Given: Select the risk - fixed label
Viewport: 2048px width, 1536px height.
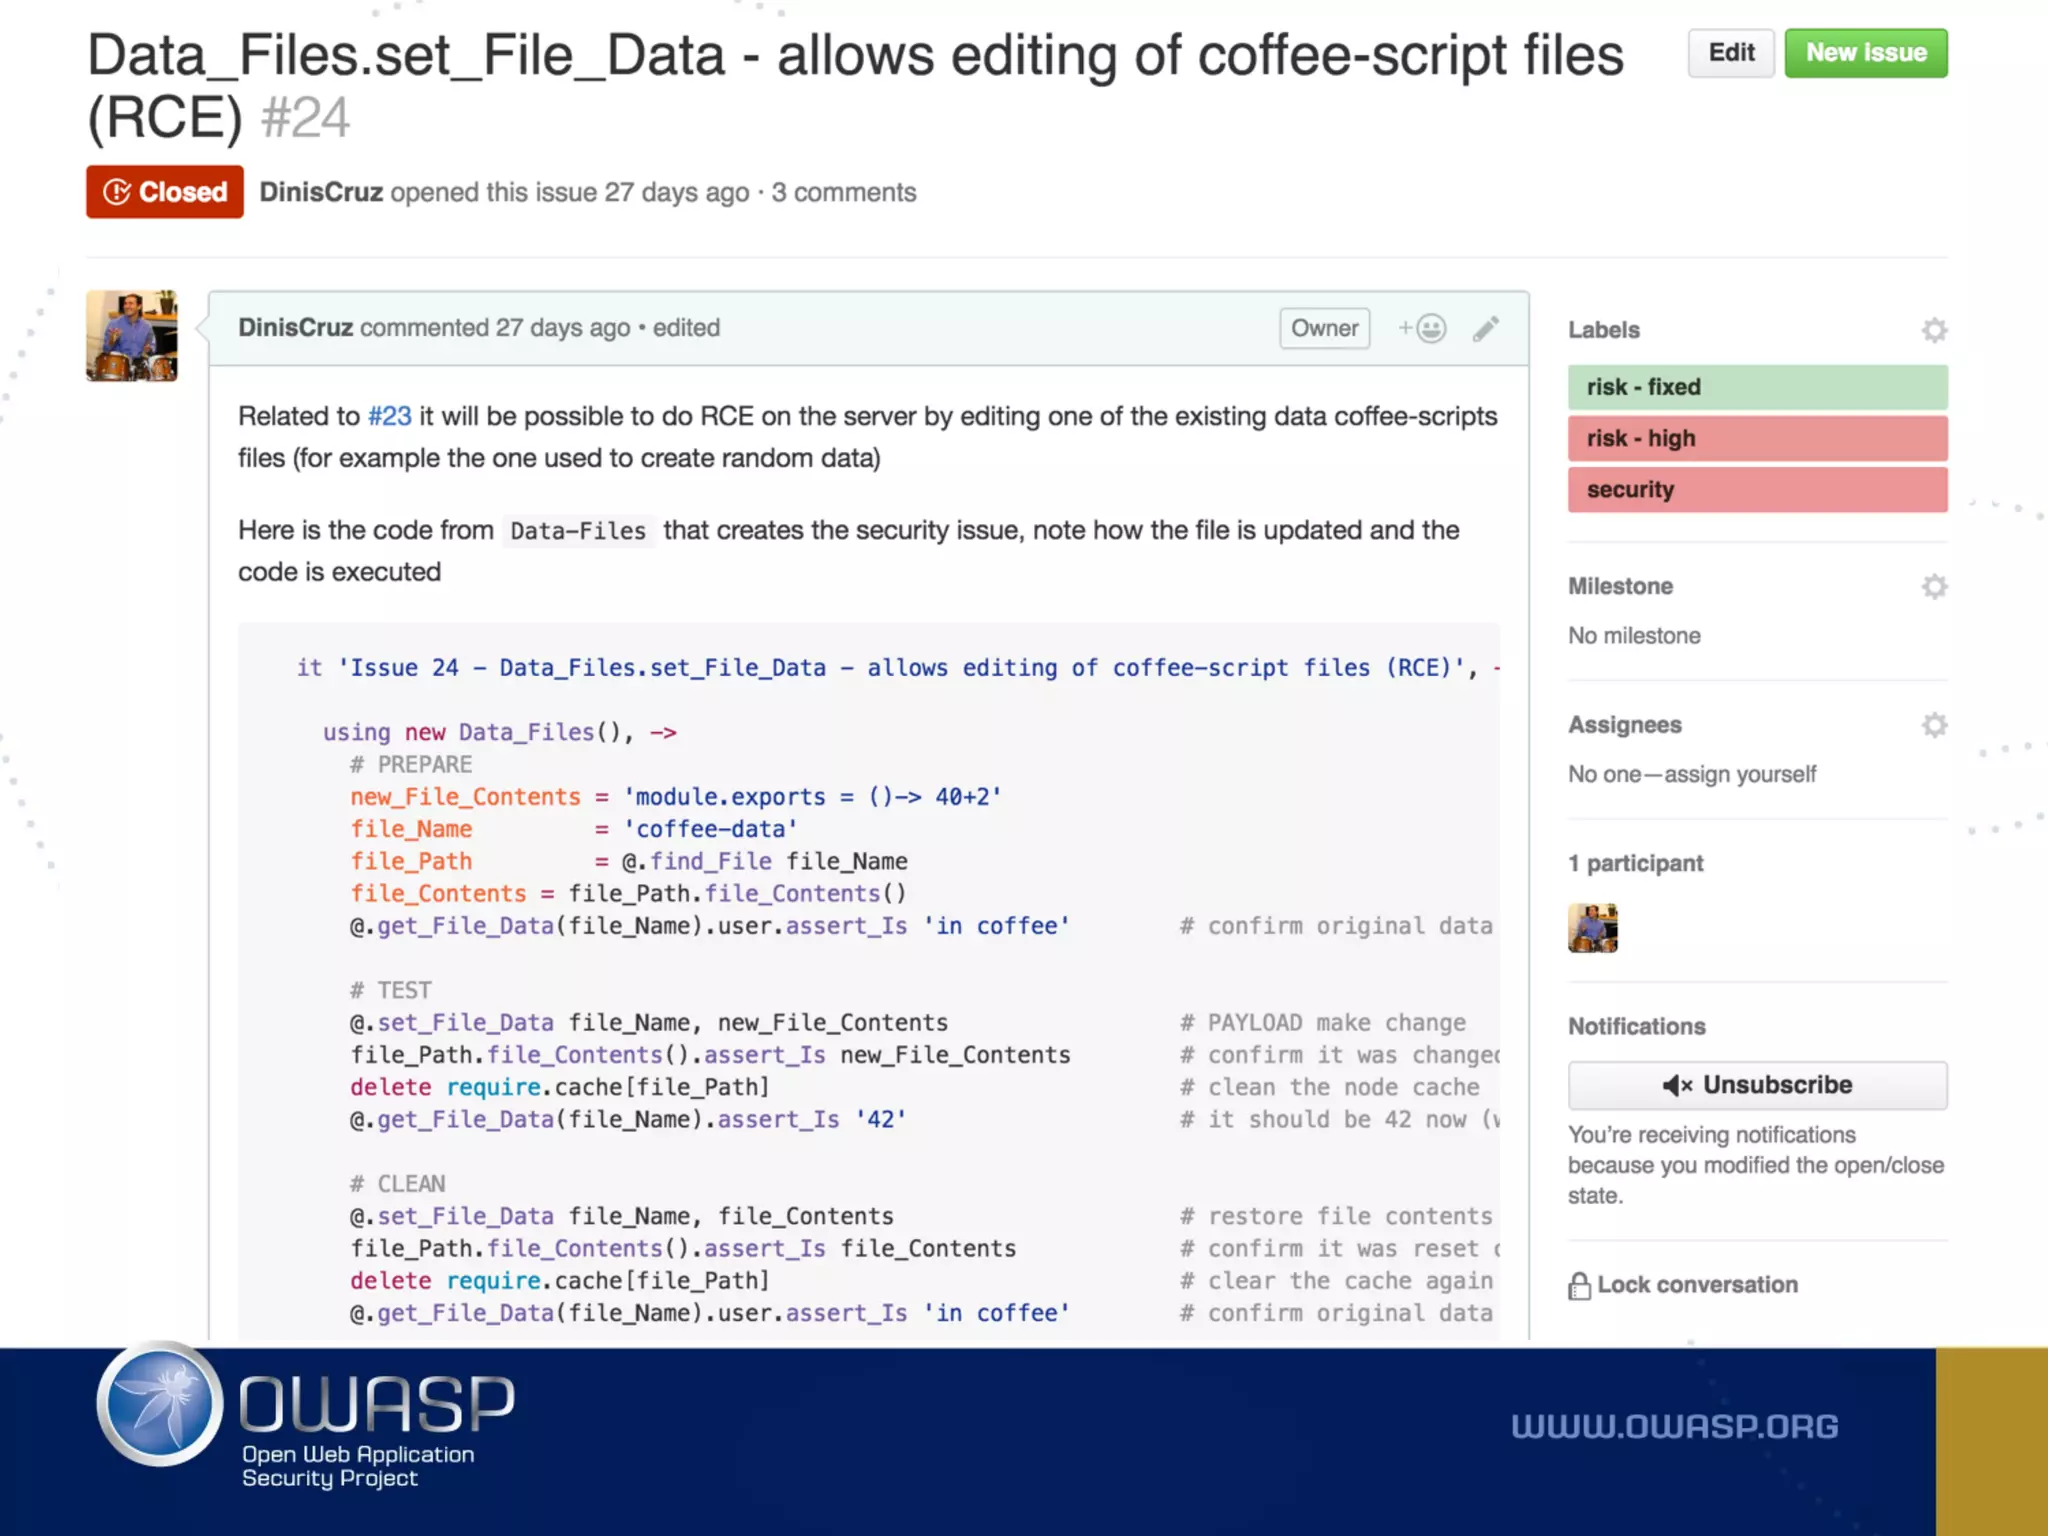Looking at the screenshot, I should (1757, 387).
